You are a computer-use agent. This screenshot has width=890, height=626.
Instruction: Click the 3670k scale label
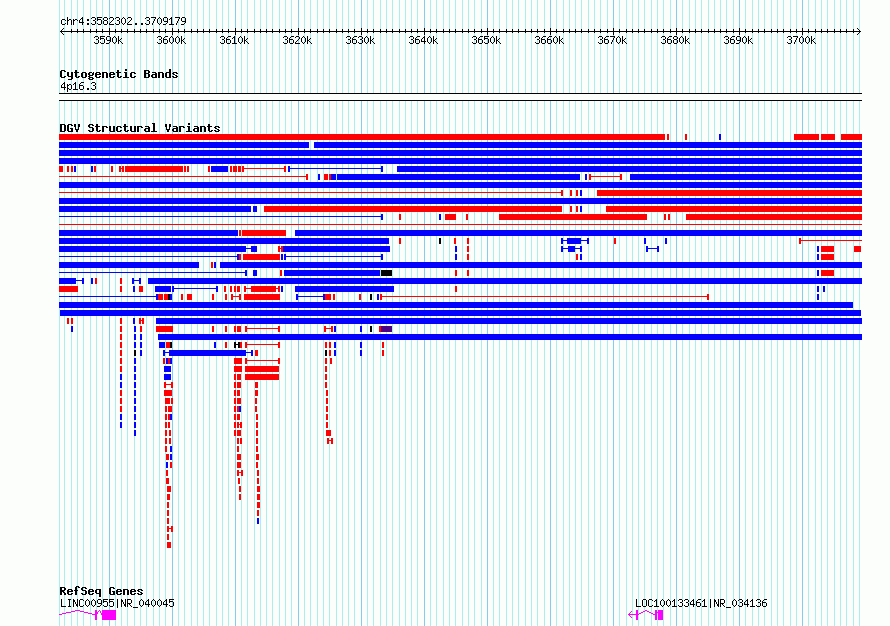612,40
